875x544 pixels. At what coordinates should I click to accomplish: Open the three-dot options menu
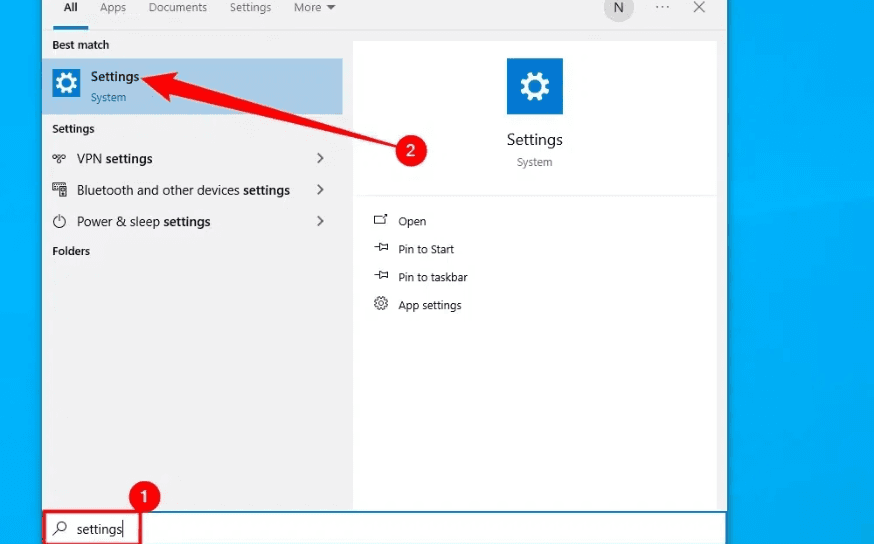662,7
